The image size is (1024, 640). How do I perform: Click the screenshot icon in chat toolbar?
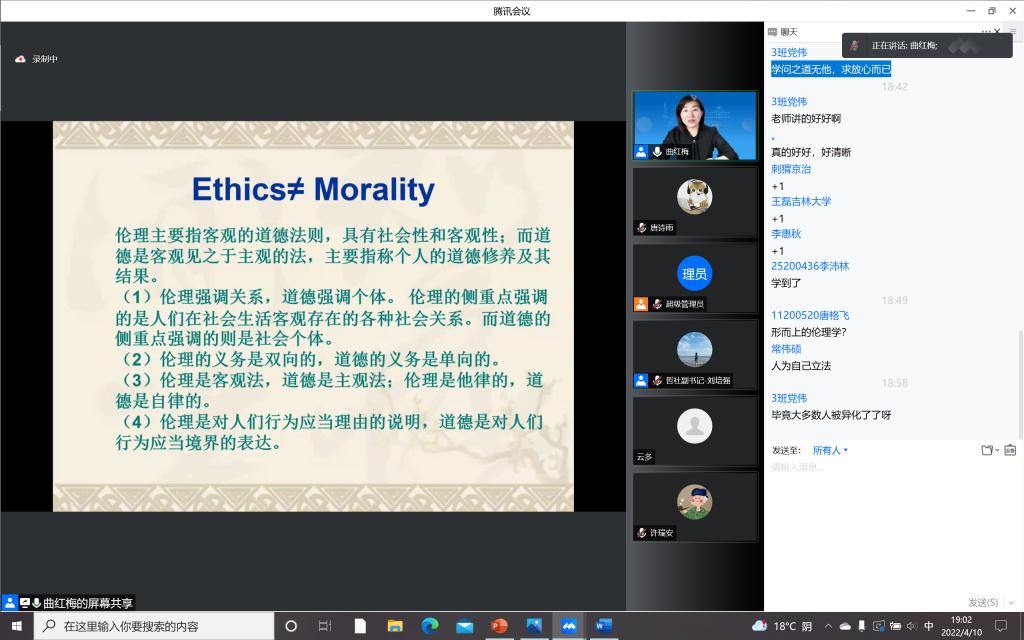pos(1010,450)
